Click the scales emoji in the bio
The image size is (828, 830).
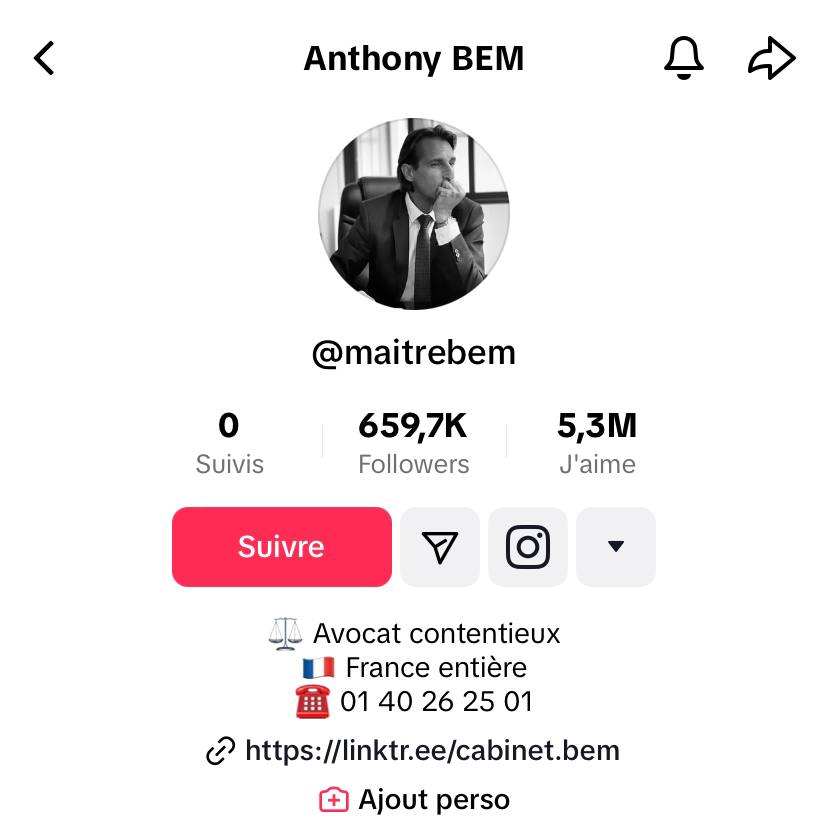[x=285, y=633]
